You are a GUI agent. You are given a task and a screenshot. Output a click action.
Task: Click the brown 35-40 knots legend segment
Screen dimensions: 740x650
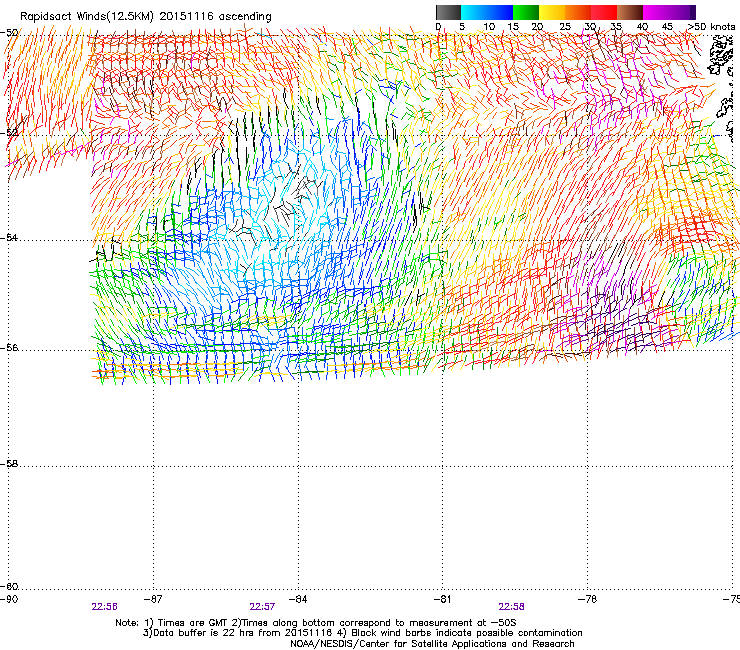(630, 12)
